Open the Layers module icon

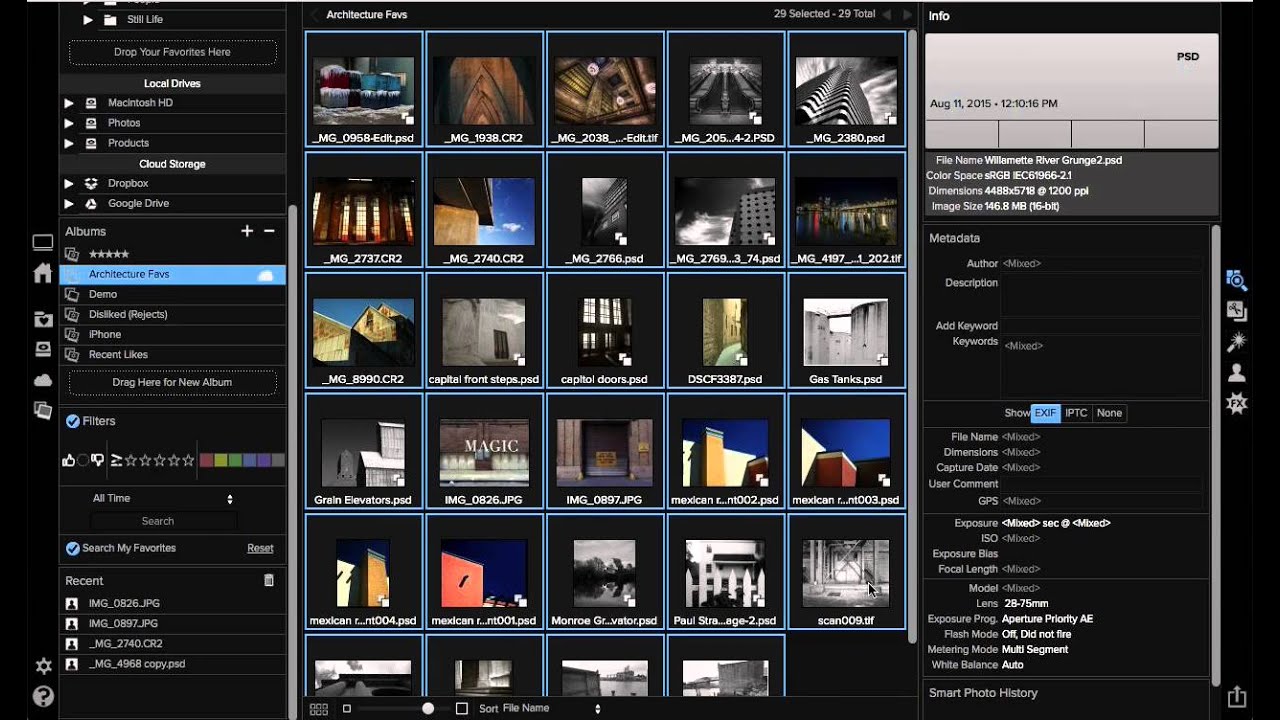point(1237,311)
